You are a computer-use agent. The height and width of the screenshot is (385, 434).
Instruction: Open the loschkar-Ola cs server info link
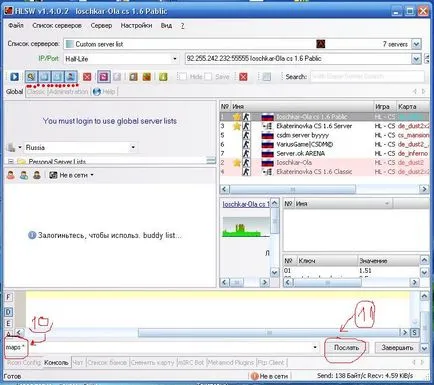pos(246,204)
